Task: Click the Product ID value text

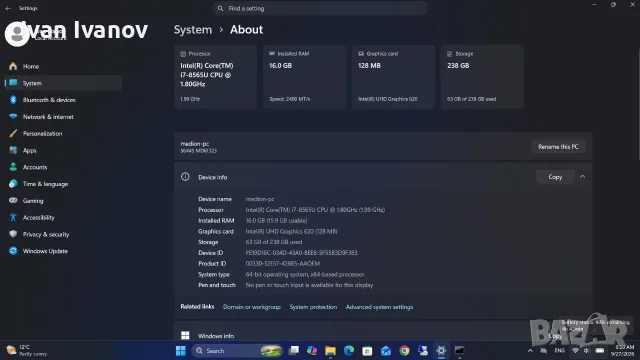Action: click(282, 264)
